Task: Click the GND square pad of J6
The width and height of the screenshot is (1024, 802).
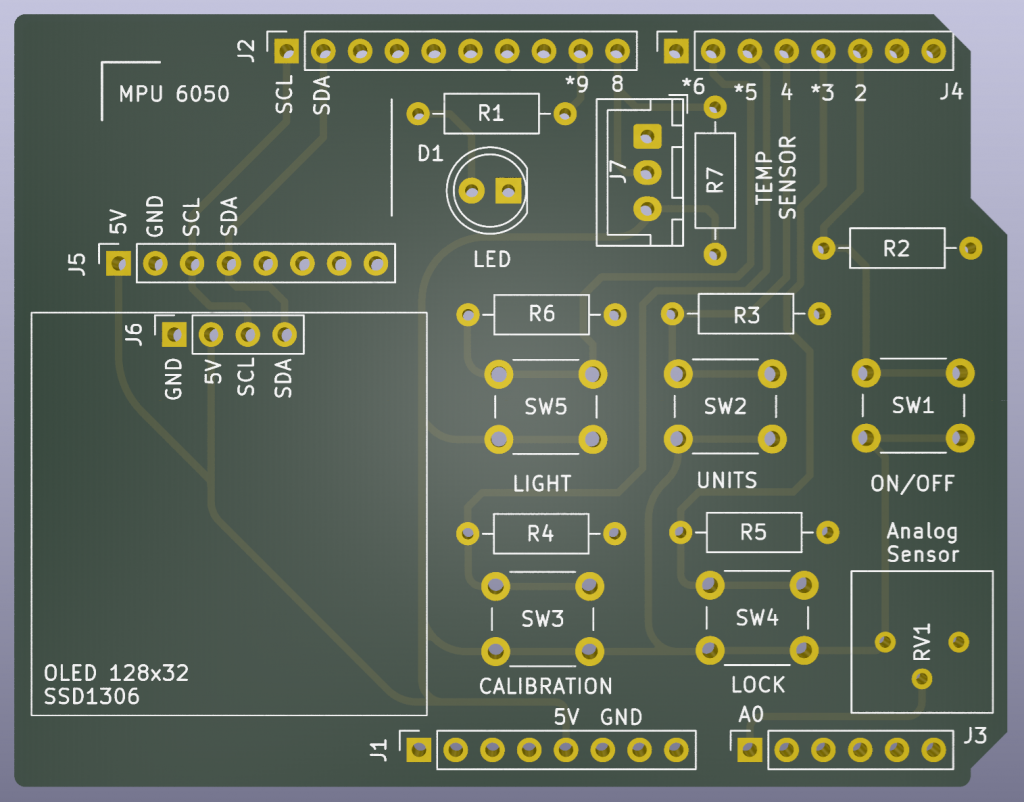Action: pos(174,333)
